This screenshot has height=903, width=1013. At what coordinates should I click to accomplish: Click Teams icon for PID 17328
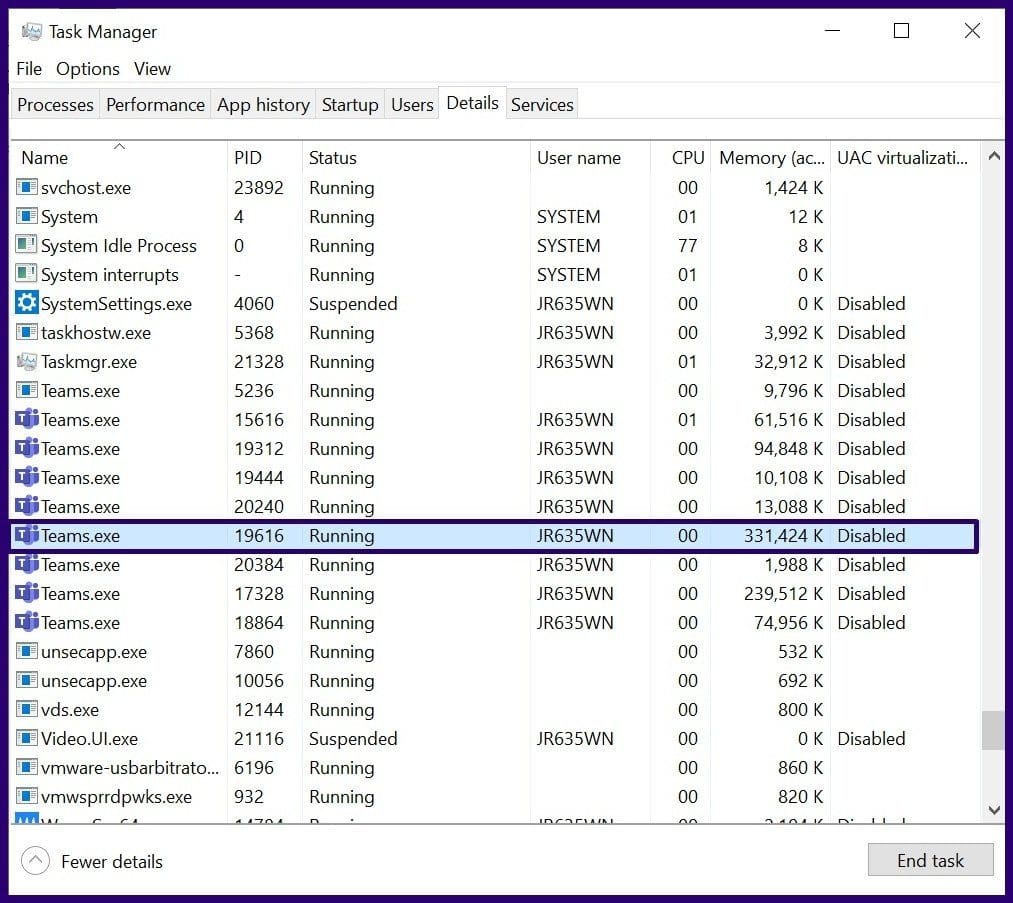coord(26,593)
